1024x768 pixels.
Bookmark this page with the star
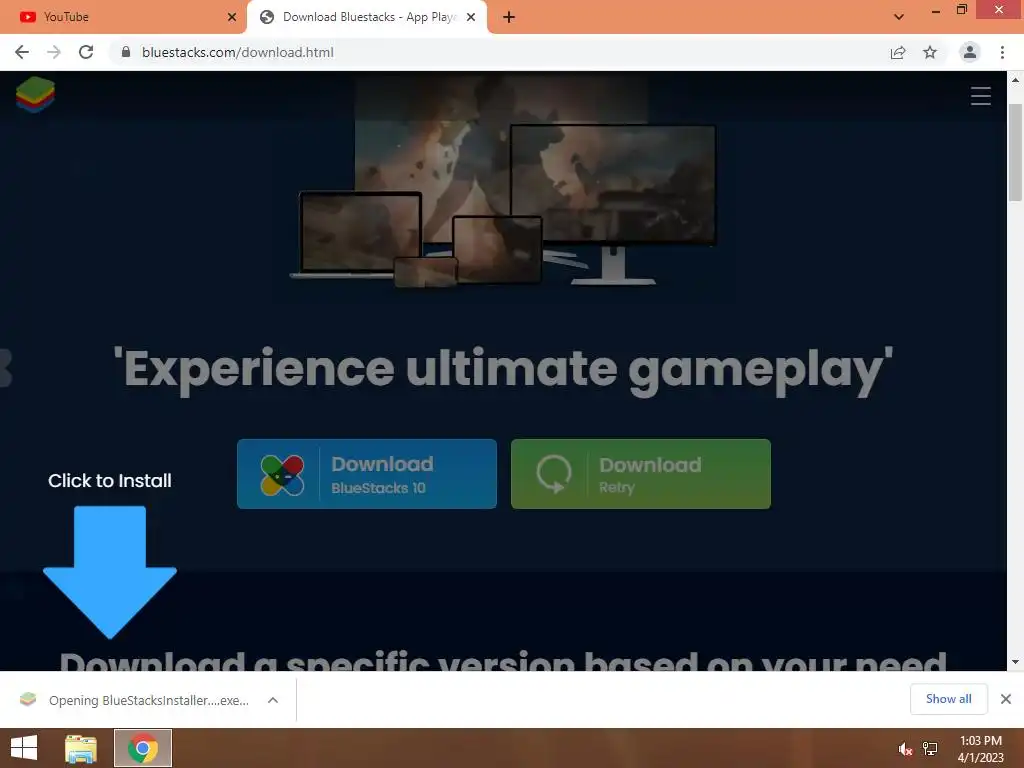[930, 52]
